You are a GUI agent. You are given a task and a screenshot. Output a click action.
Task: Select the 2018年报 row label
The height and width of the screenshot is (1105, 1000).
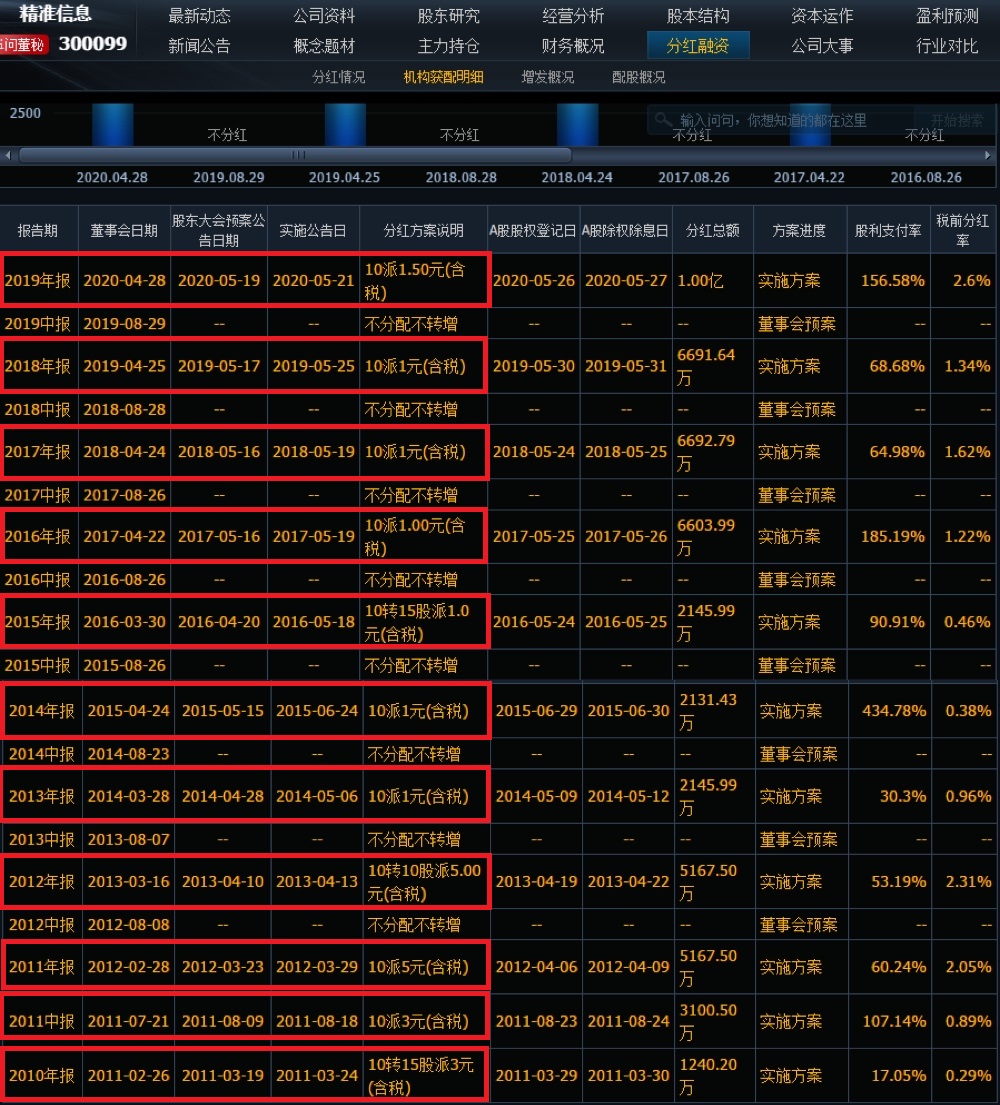click(x=37, y=366)
